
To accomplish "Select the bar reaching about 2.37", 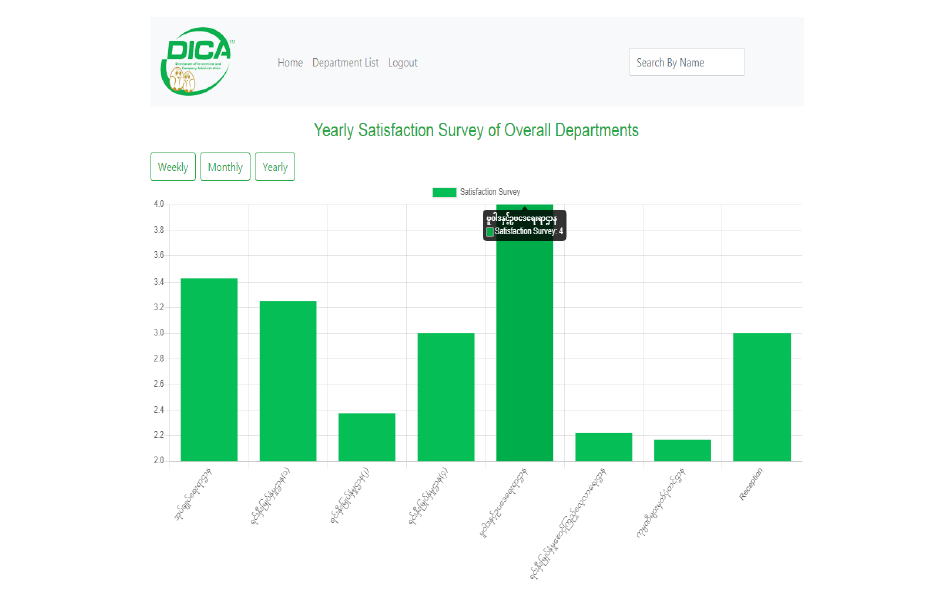I will pyautogui.click(x=367, y=437).
